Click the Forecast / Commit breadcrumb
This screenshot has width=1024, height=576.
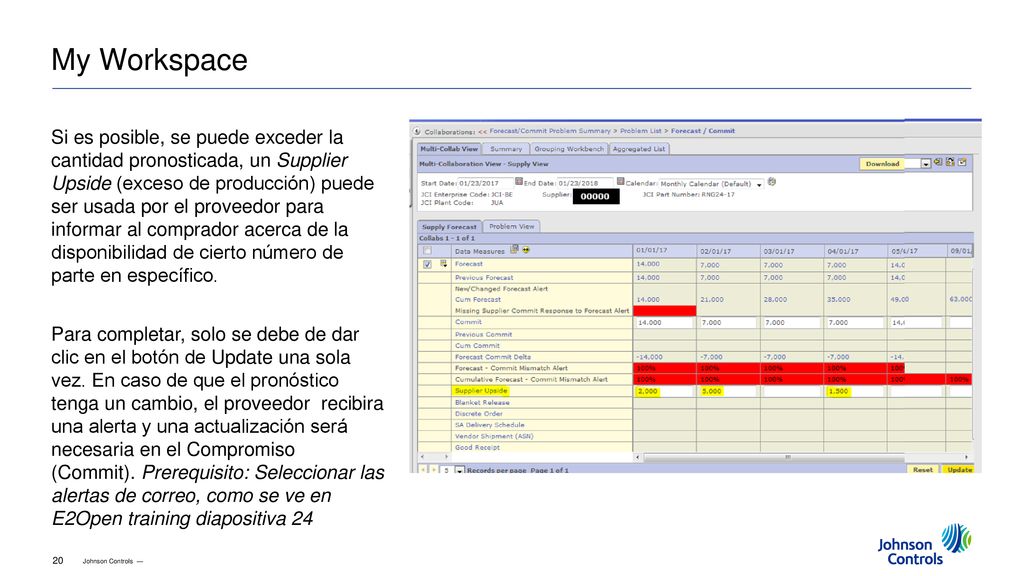pyautogui.click(x=703, y=131)
